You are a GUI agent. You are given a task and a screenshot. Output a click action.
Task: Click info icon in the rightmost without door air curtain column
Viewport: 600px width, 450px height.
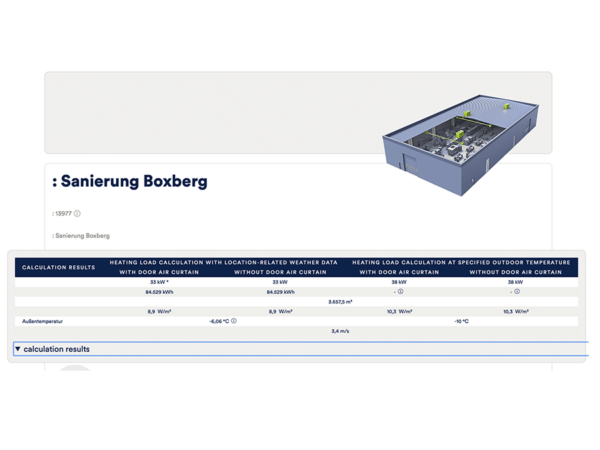tap(517, 292)
